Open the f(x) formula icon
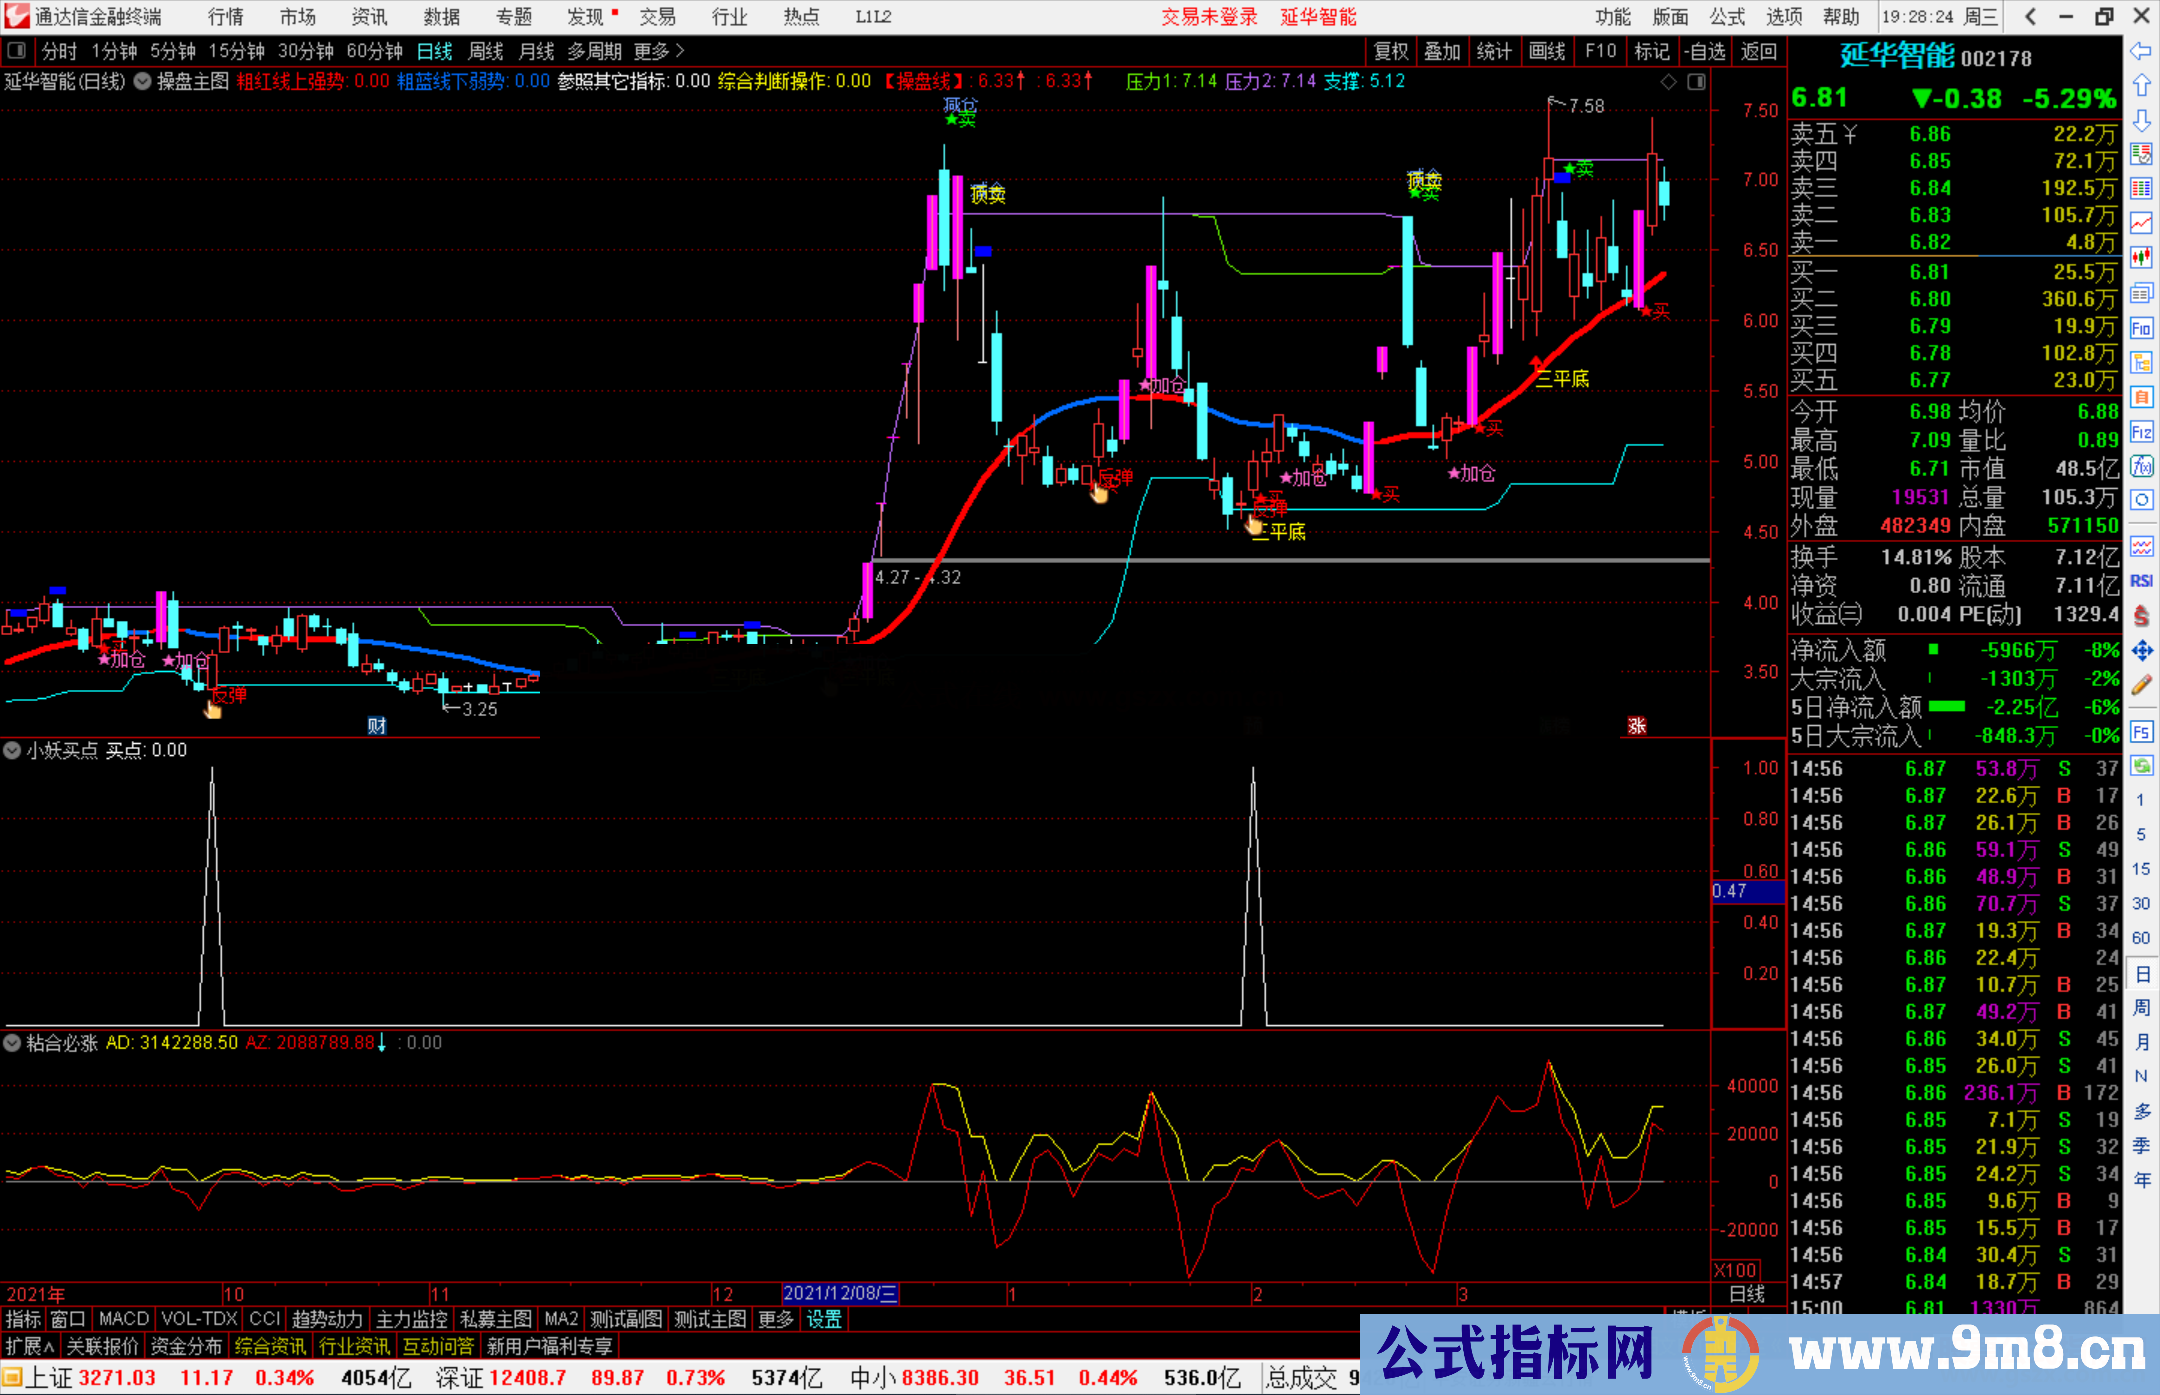Viewport: 2160px width, 1395px height. click(x=2141, y=466)
